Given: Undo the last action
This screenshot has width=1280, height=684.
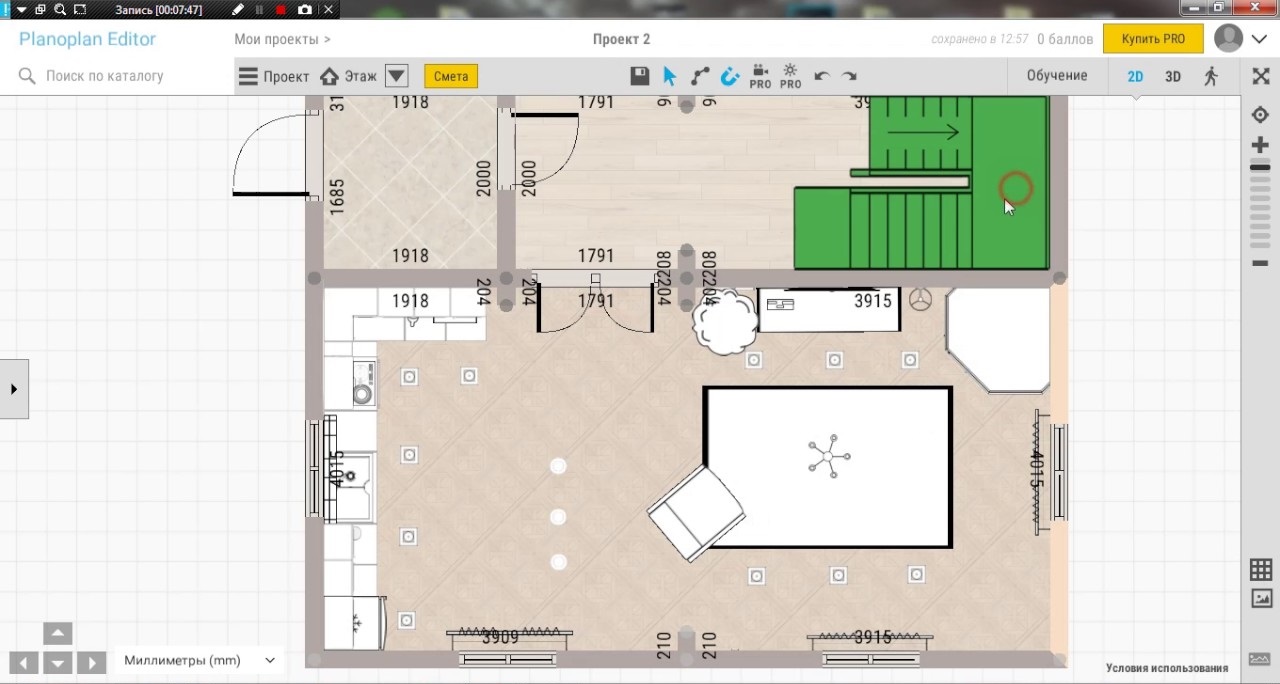Looking at the screenshot, I should (822, 76).
